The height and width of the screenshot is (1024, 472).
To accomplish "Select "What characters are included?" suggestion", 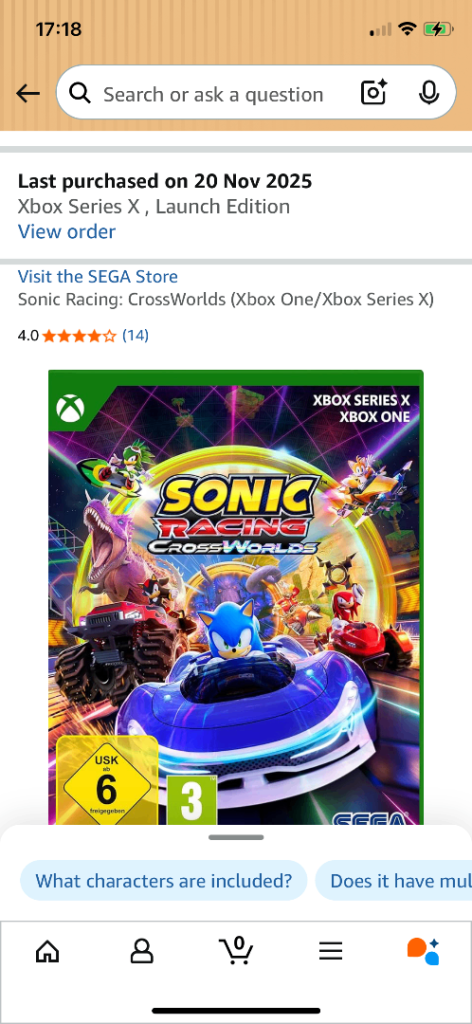I will [x=163, y=880].
